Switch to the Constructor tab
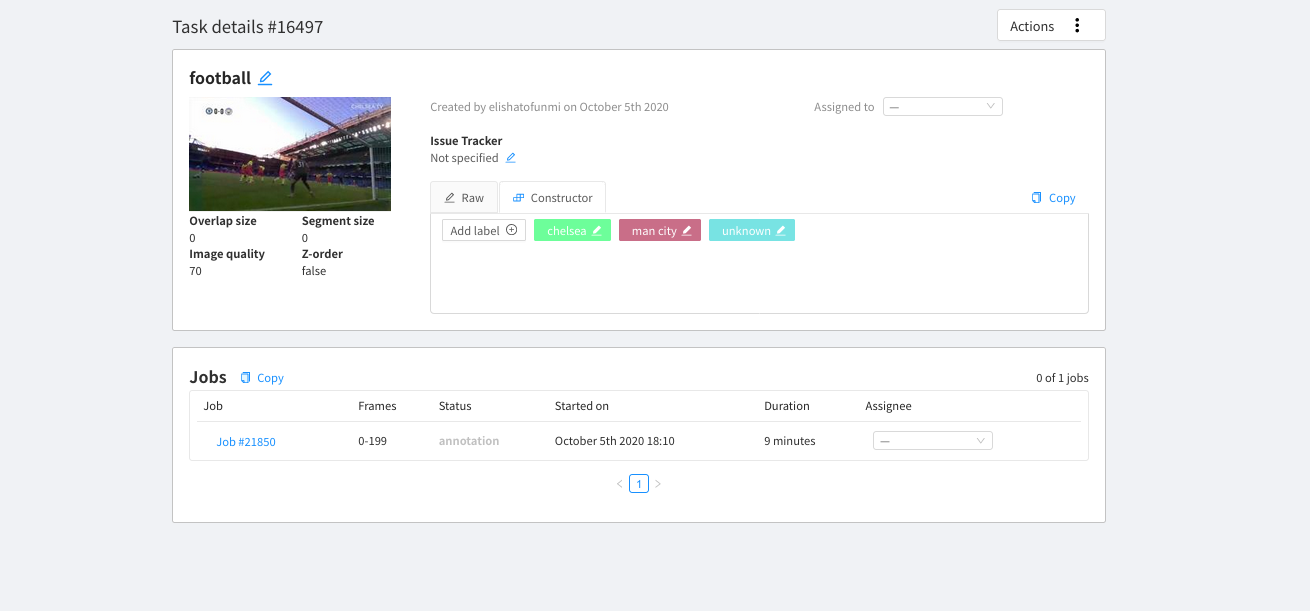Screen dimensions: 1310x611 (552, 197)
